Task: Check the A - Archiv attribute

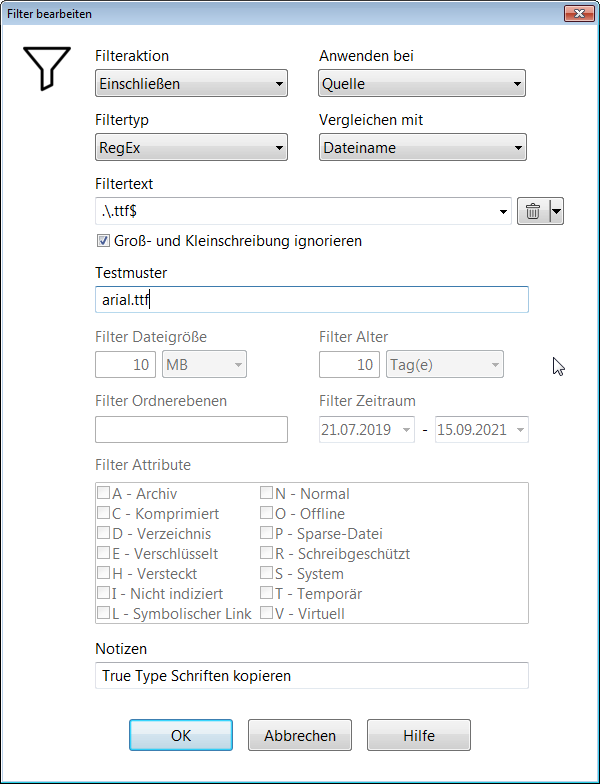Action: click(103, 493)
